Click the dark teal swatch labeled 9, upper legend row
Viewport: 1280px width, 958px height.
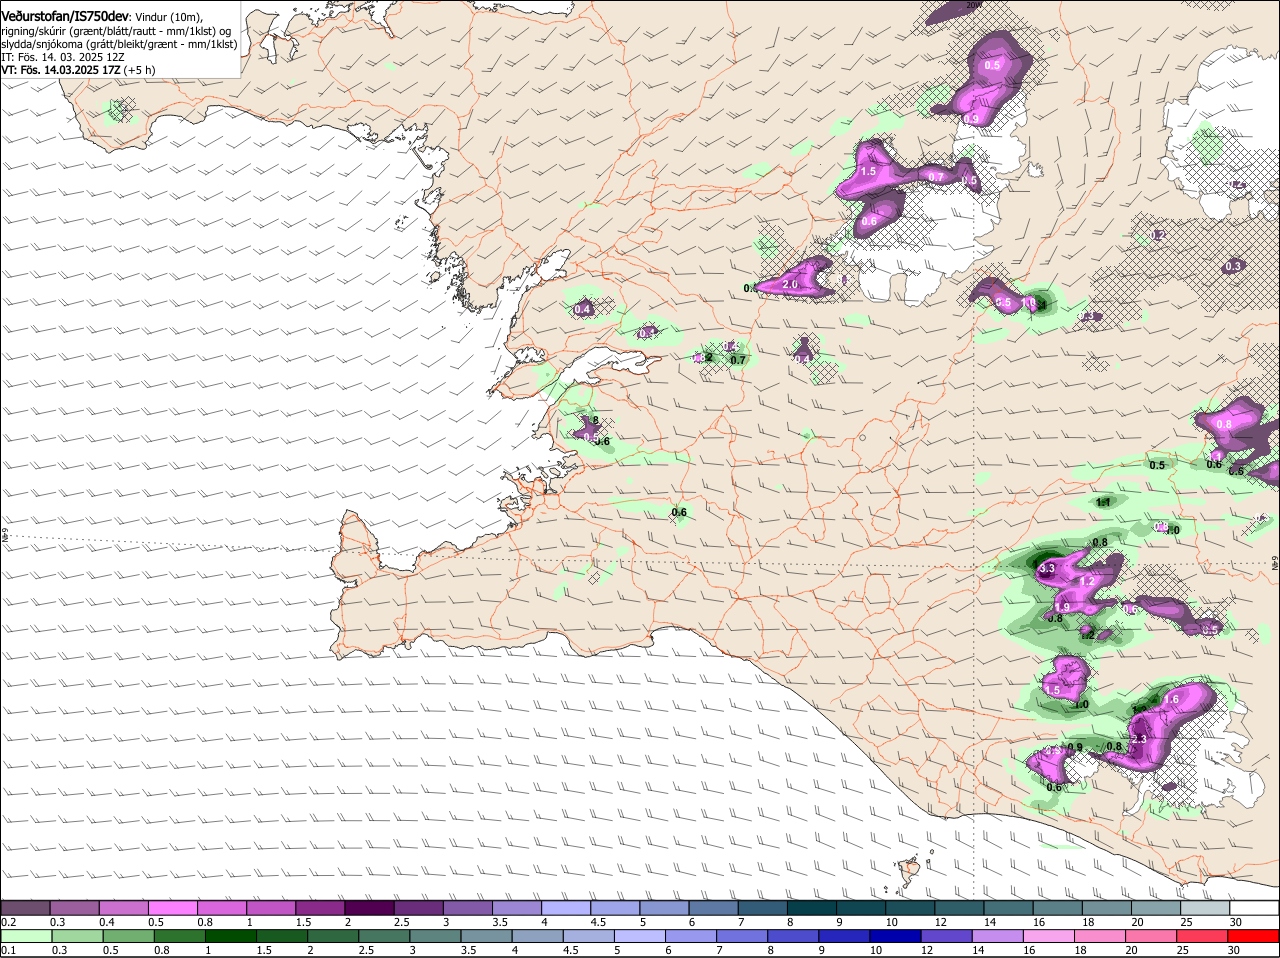pyautogui.click(x=862, y=908)
